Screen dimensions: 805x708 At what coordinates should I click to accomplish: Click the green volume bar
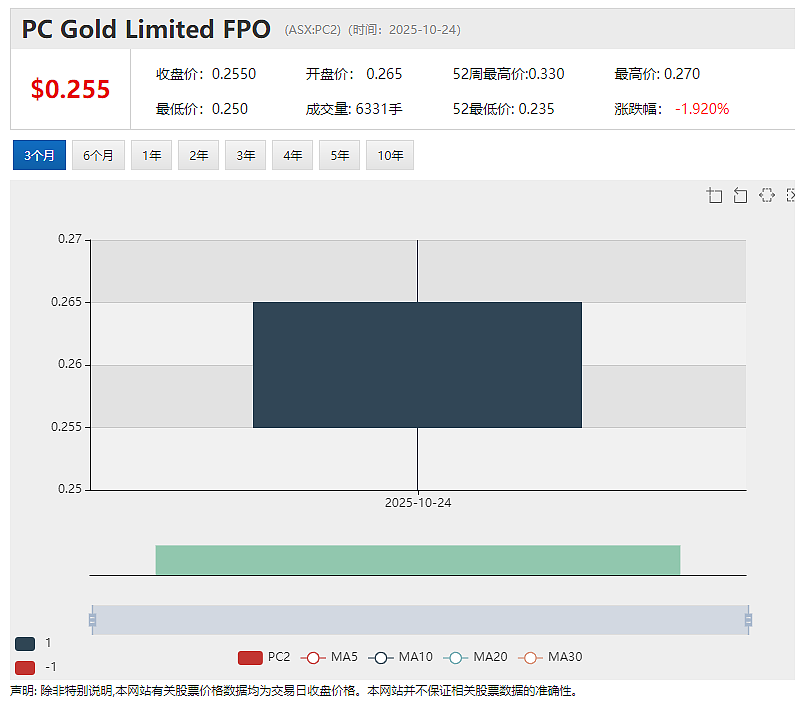click(418, 560)
